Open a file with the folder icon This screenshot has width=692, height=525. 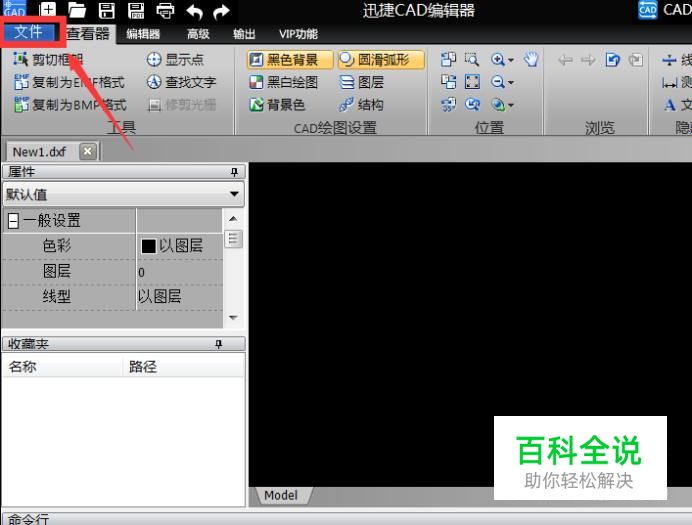point(77,10)
